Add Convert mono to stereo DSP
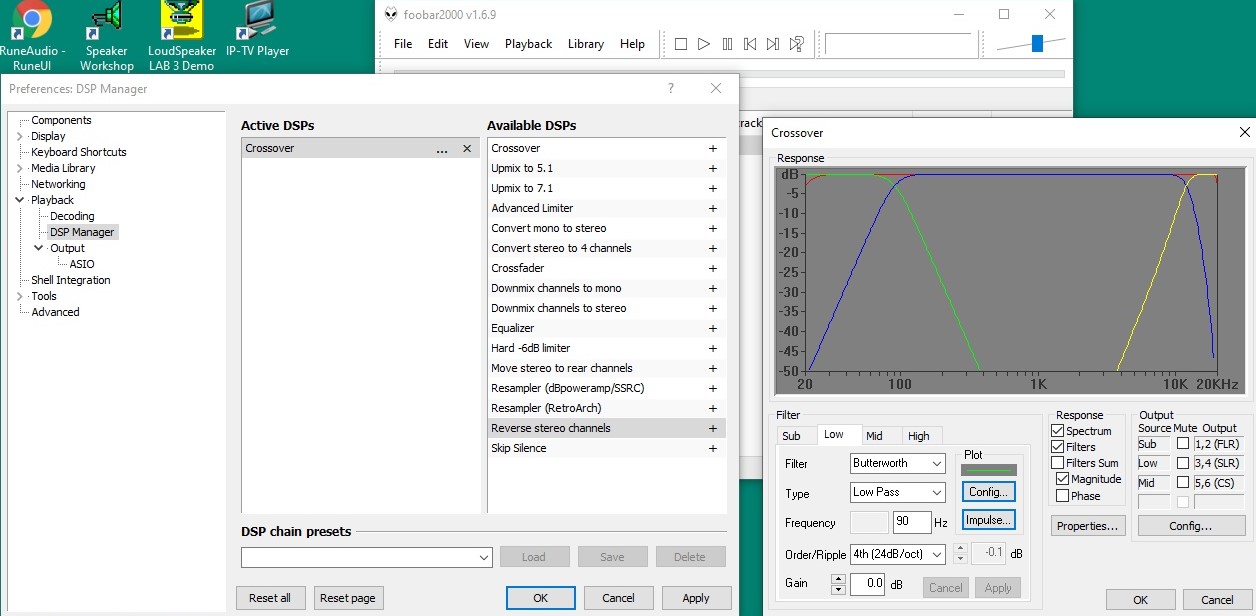This screenshot has width=1256, height=616. tap(713, 228)
